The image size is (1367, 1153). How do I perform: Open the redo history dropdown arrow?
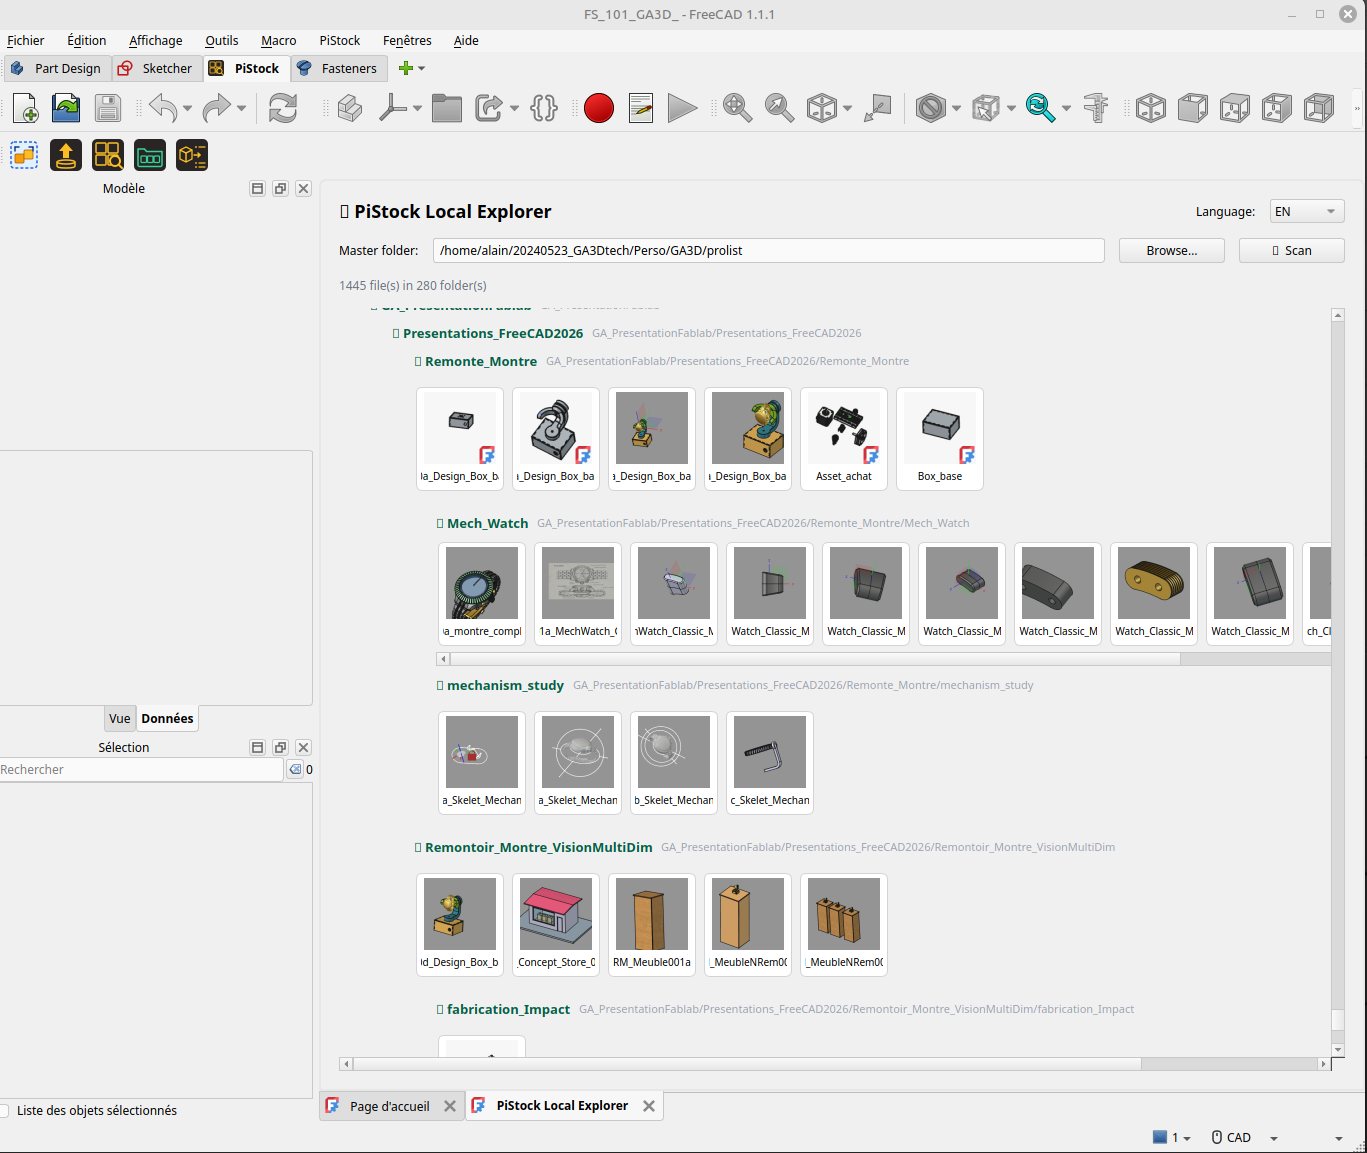[241, 108]
